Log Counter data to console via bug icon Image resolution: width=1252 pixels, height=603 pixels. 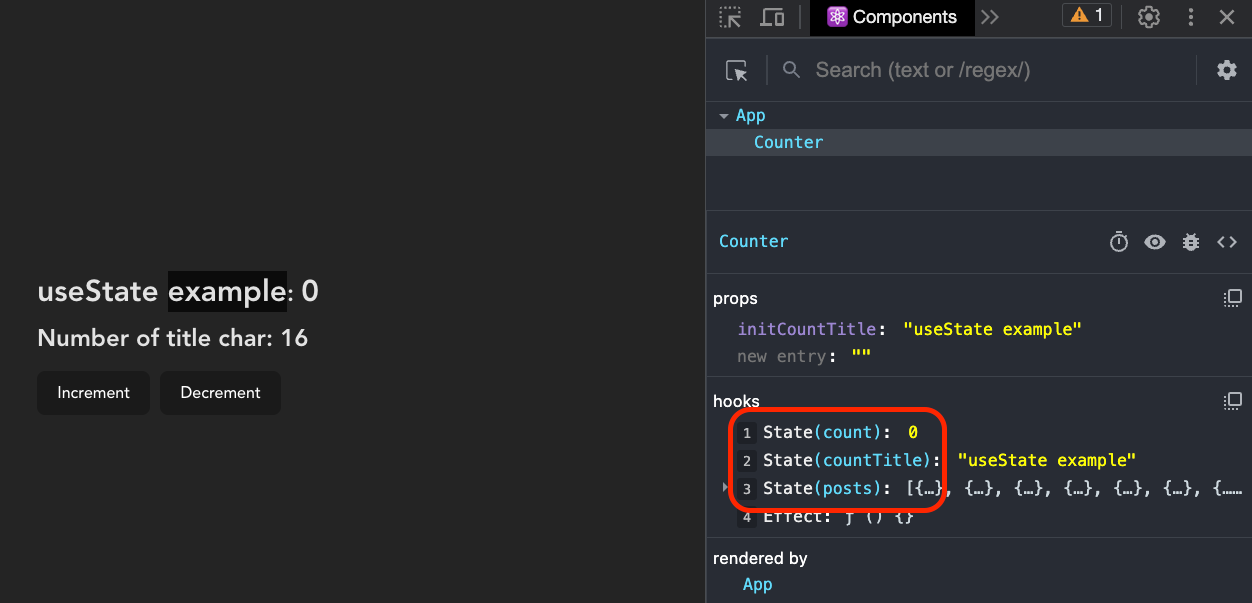click(x=1191, y=241)
